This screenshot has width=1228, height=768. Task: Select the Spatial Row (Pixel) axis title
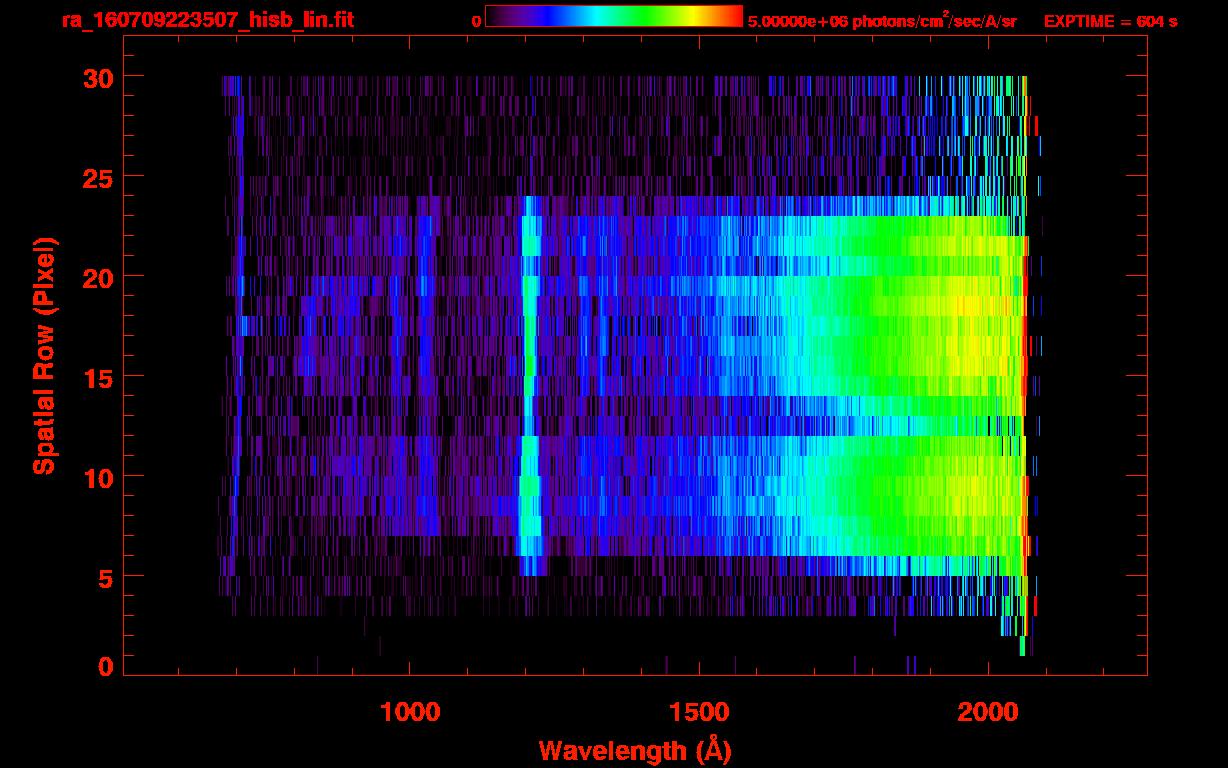coord(44,355)
